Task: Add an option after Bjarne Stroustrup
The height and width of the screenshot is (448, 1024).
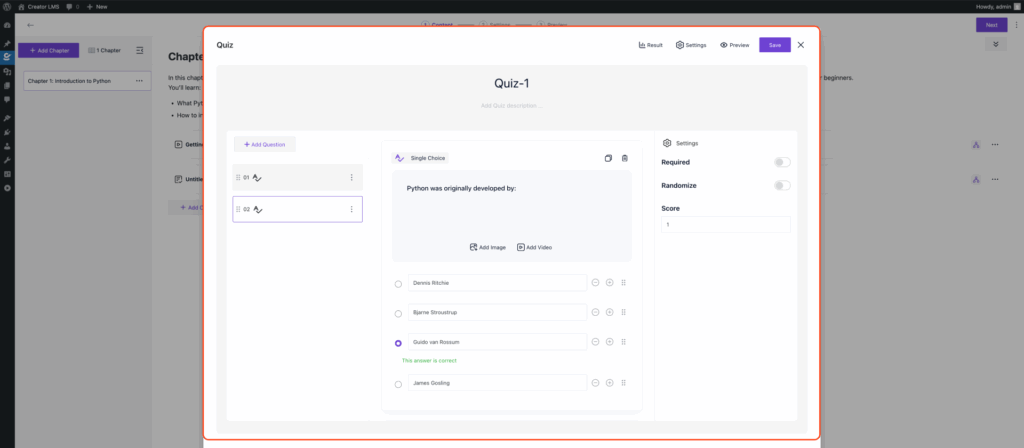Action: tap(609, 313)
